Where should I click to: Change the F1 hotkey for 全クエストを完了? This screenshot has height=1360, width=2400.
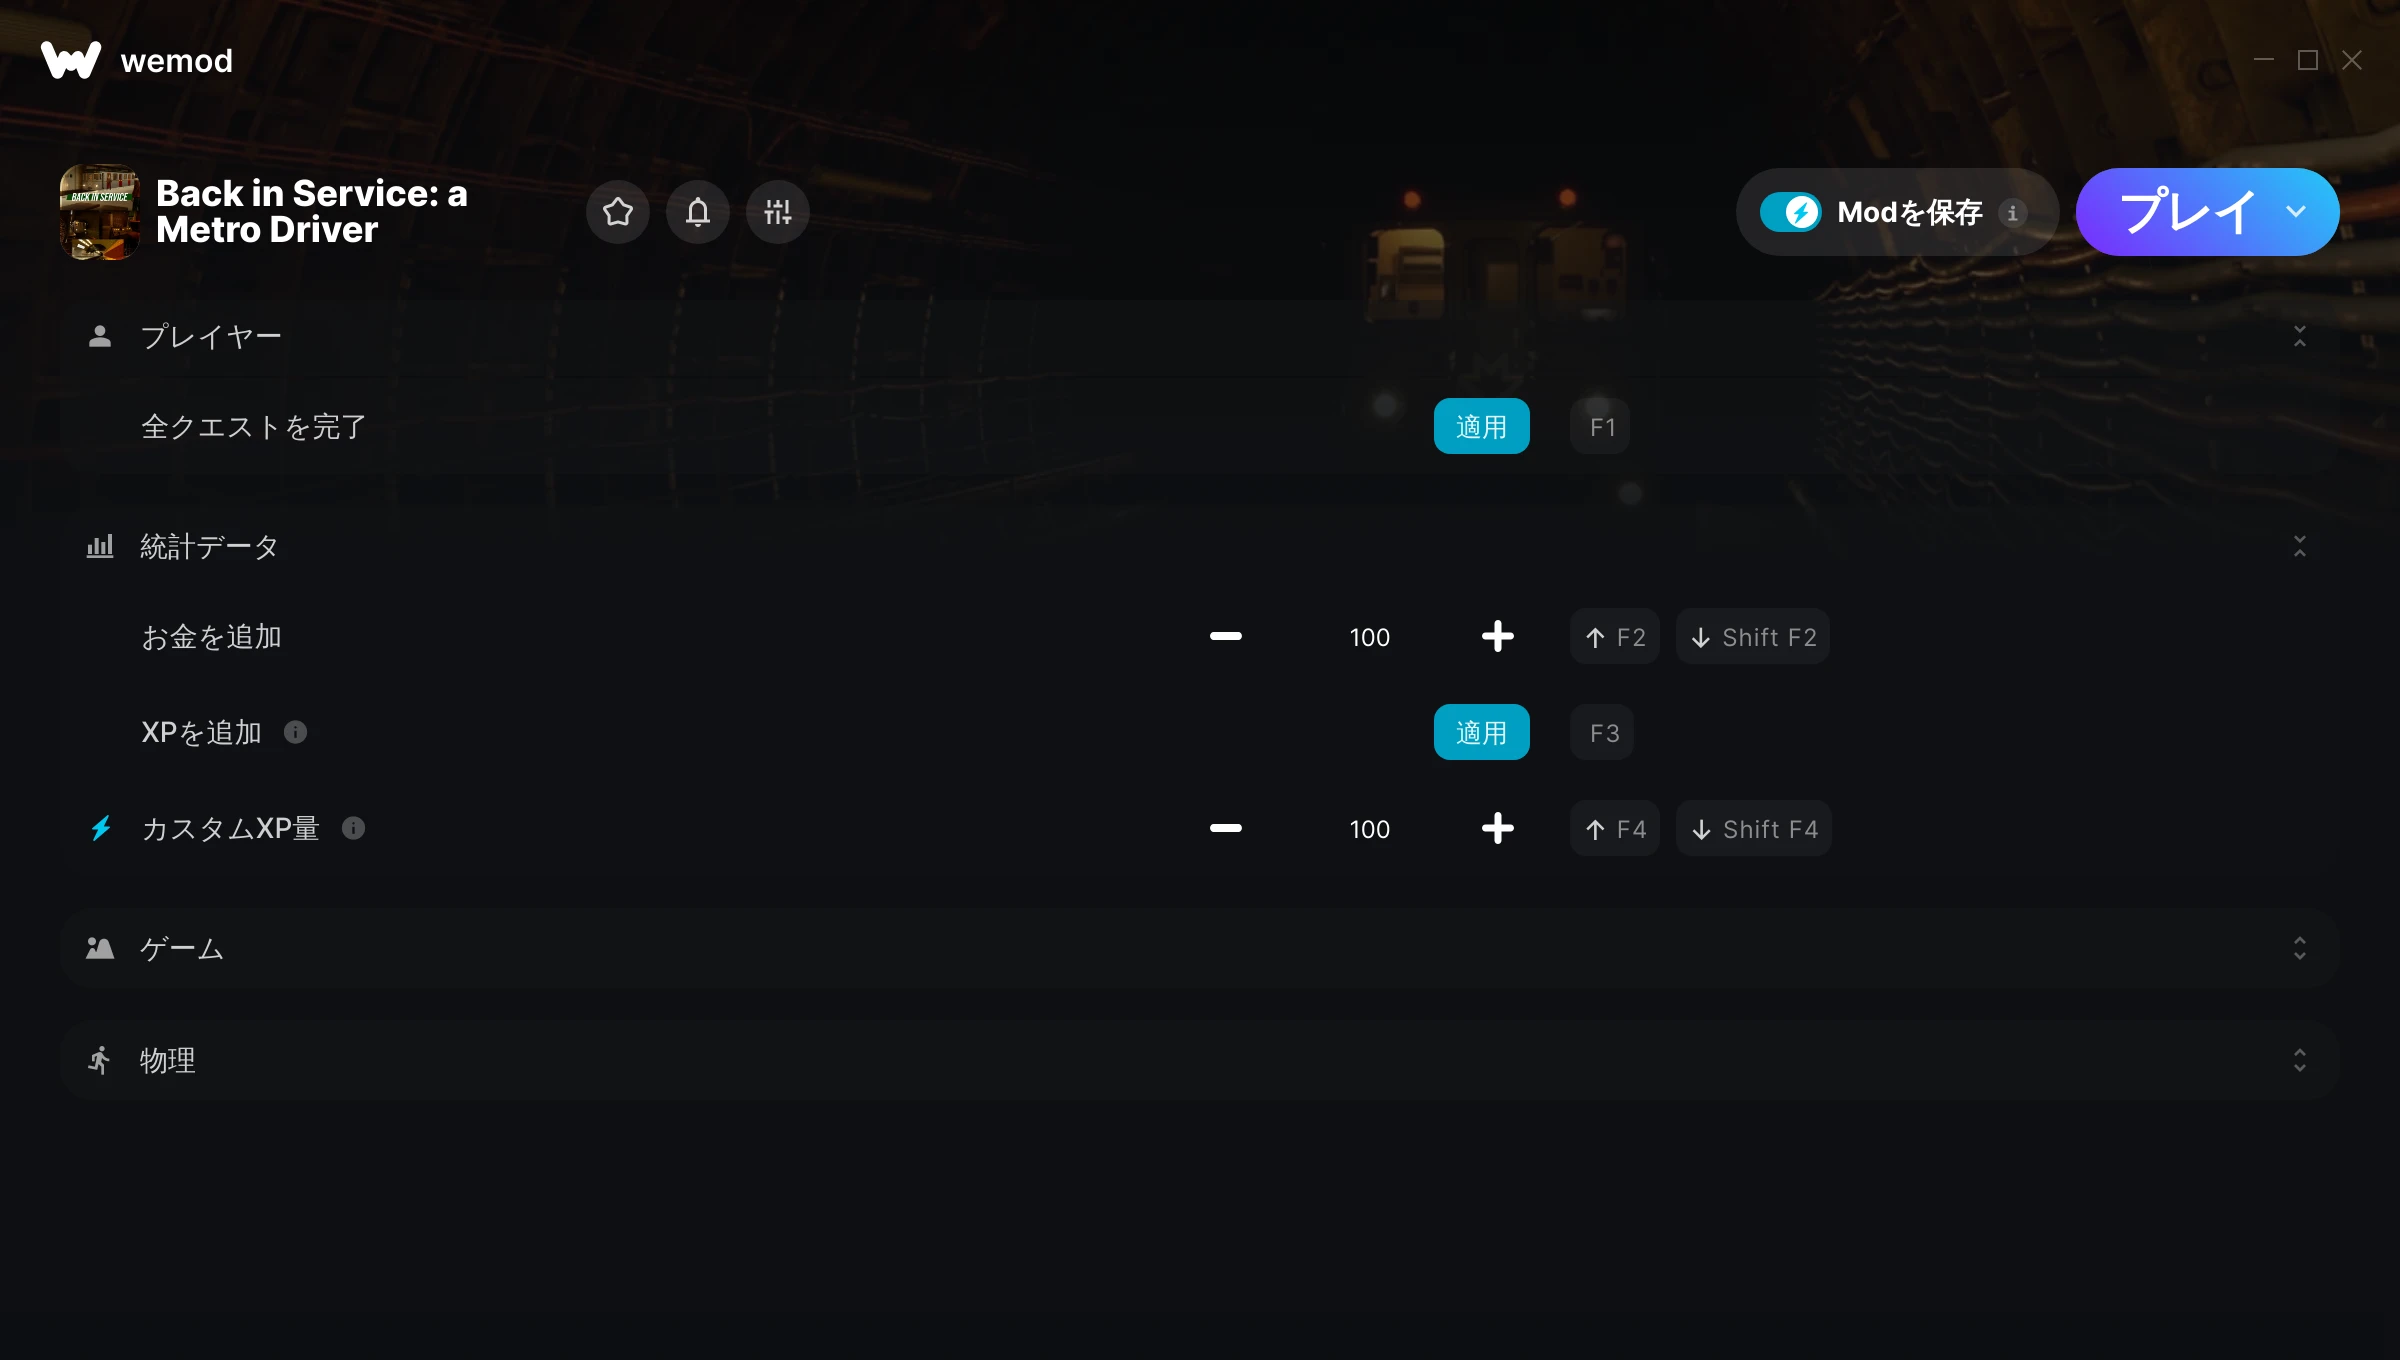pos(1600,426)
